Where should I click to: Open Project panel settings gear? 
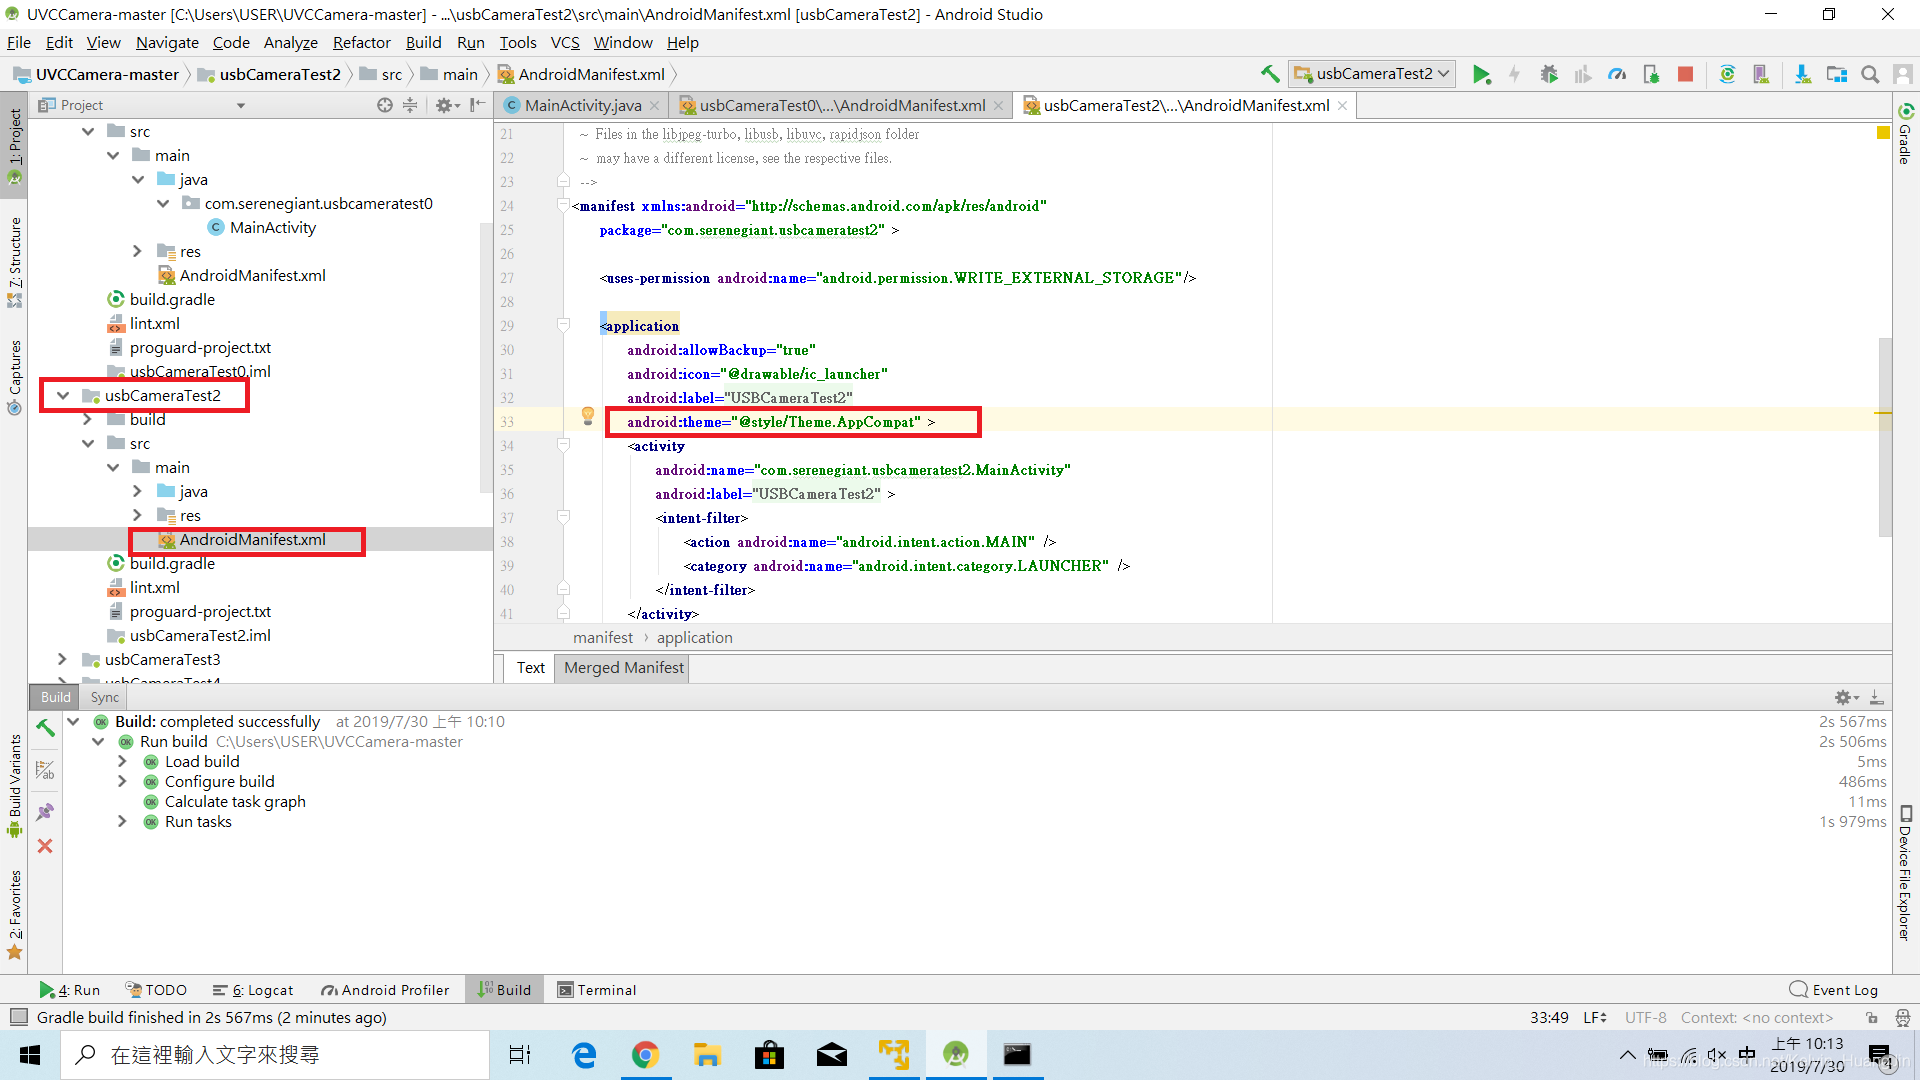tap(445, 105)
